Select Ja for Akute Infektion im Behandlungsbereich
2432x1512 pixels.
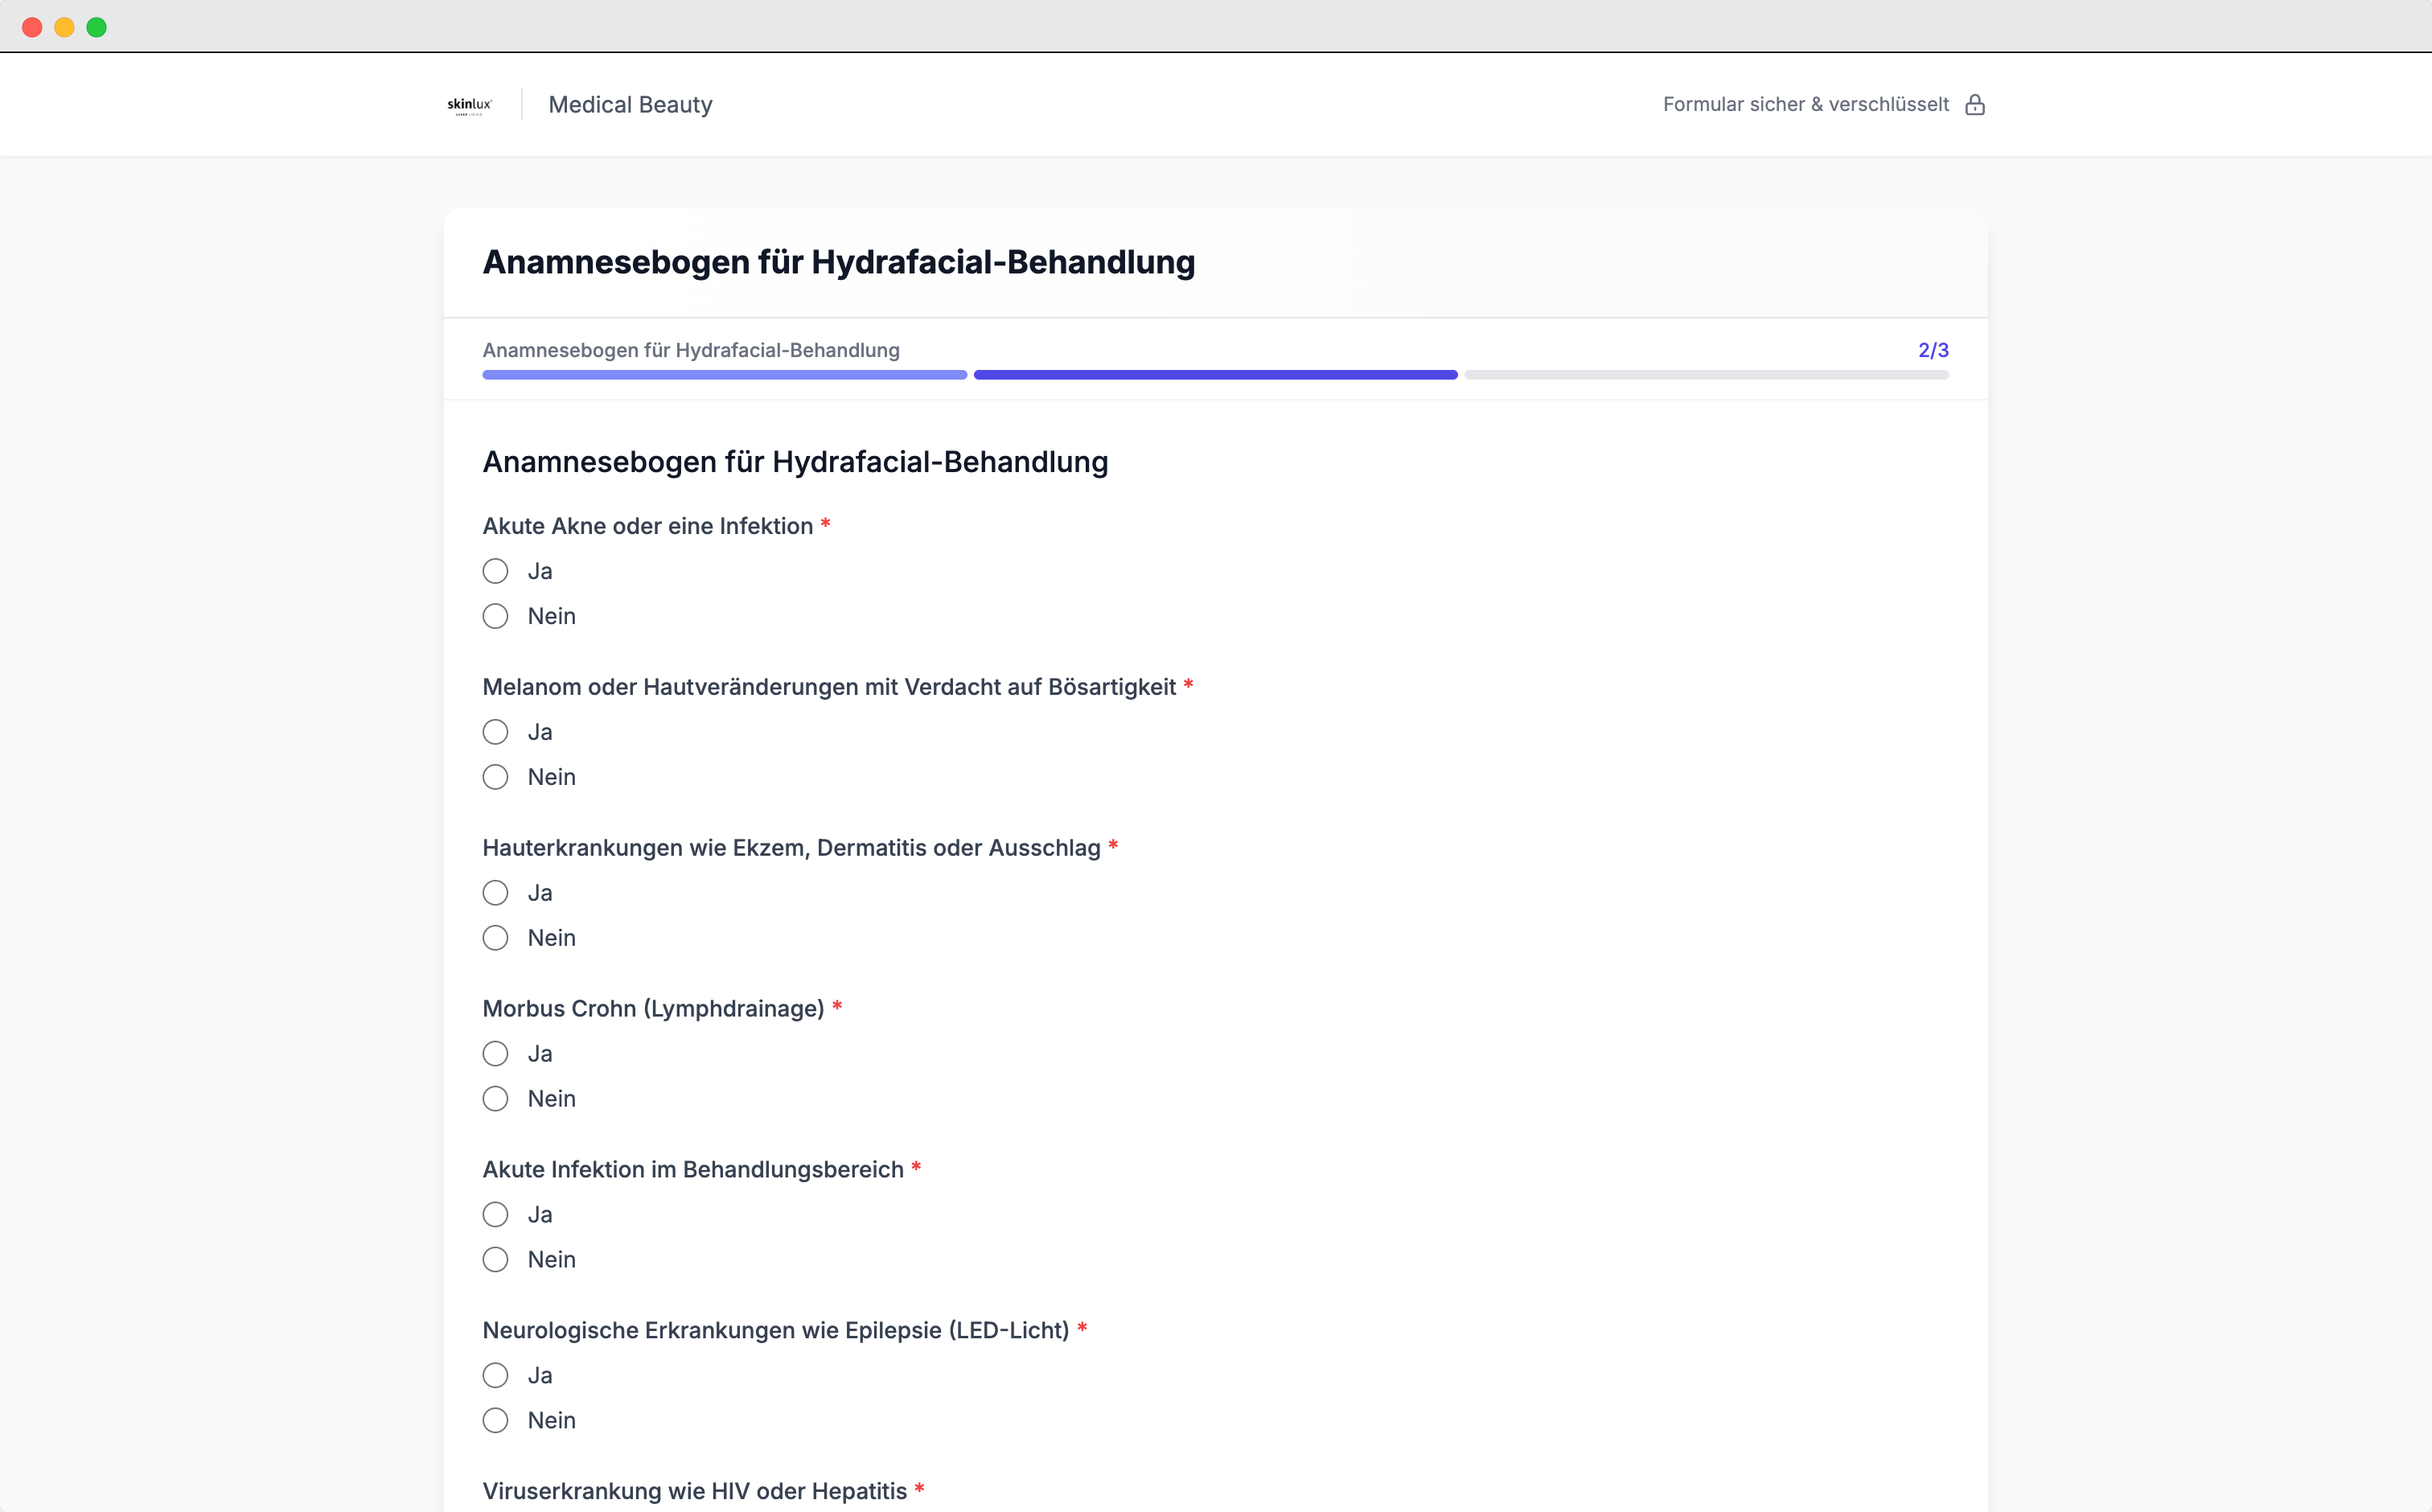495,1215
